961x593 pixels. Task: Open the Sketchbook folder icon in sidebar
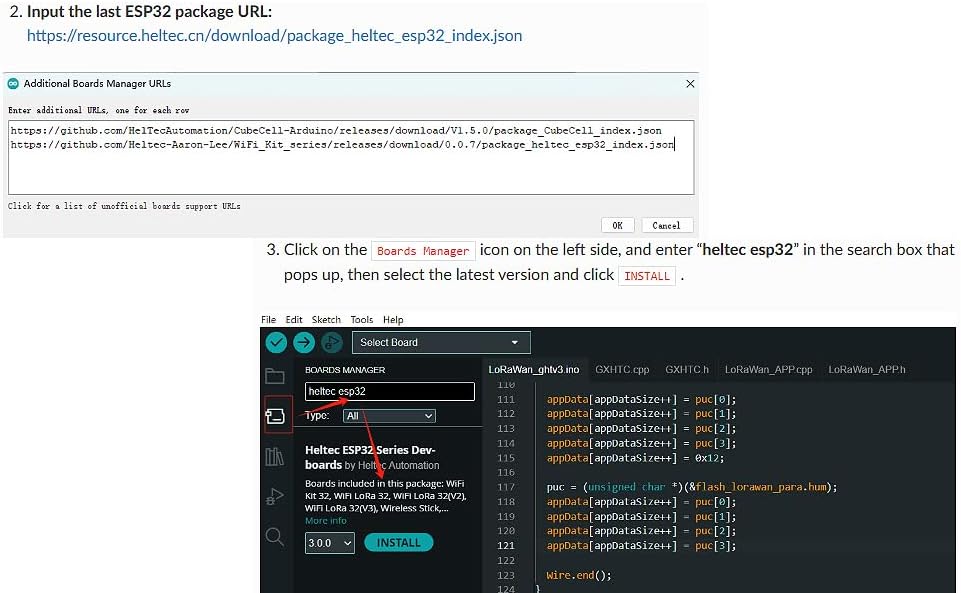coord(275,377)
